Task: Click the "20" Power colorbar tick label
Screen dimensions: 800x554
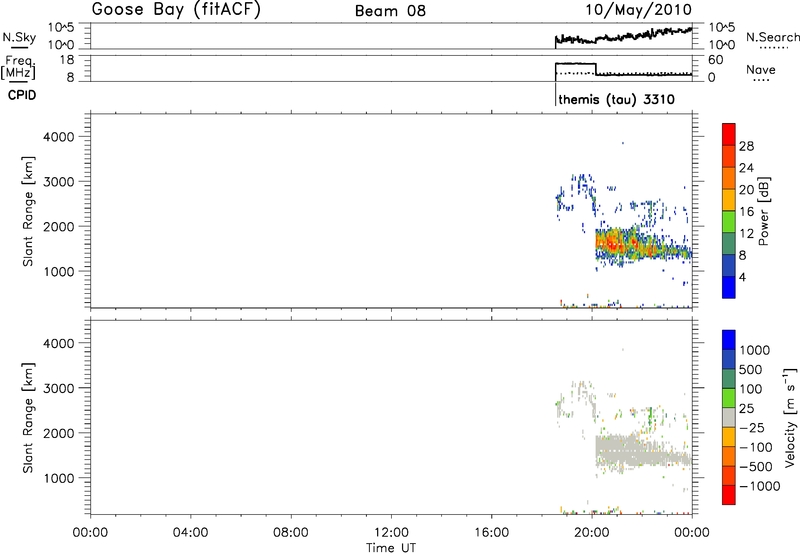Action: tap(746, 190)
